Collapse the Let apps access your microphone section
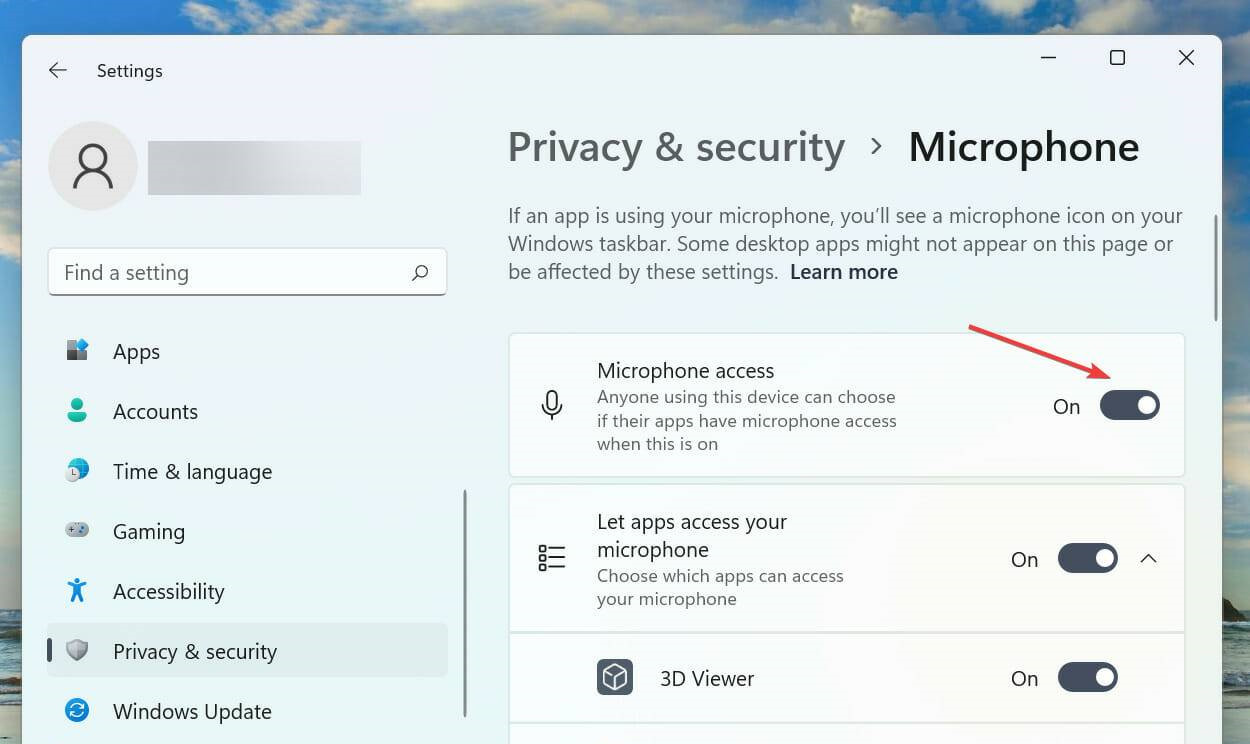1250x744 pixels. (x=1148, y=558)
